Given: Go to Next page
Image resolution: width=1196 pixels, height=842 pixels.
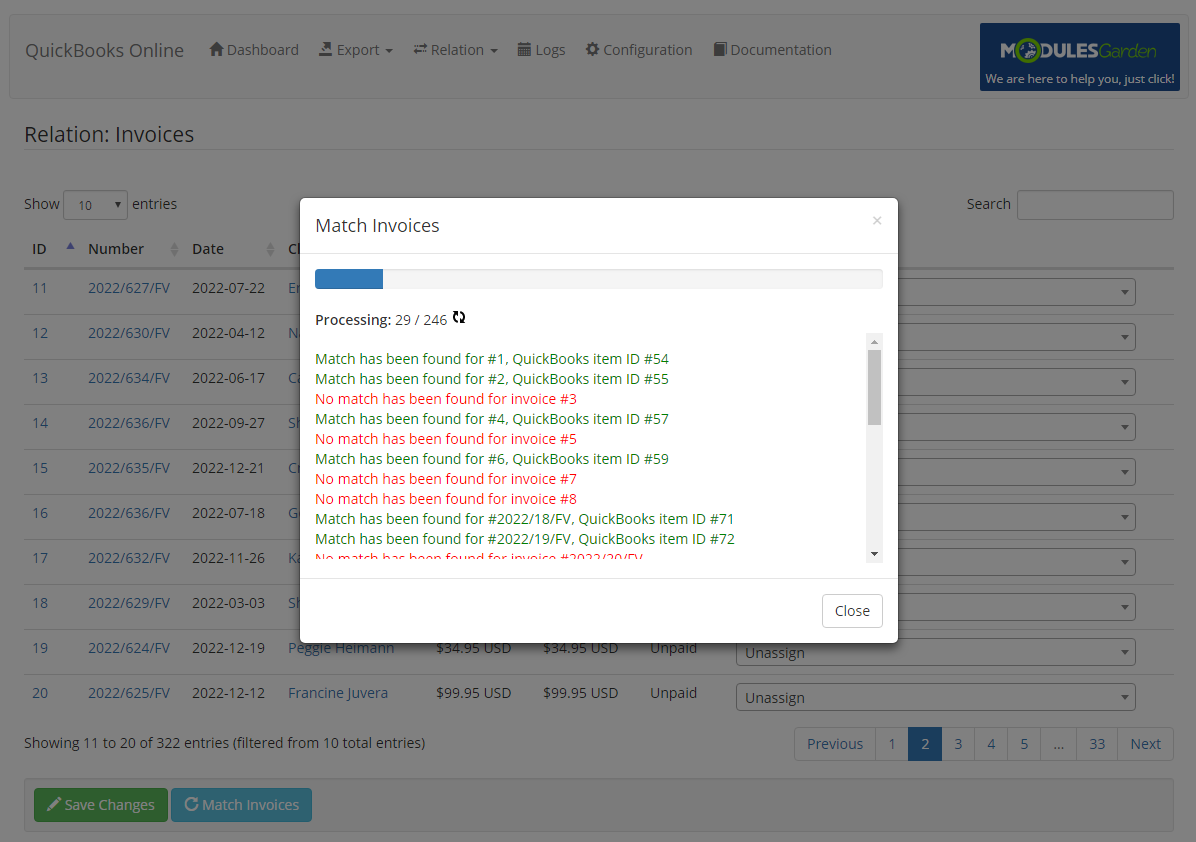Looking at the screenshot, I should pyautogui.click(x=1145, y=744).
